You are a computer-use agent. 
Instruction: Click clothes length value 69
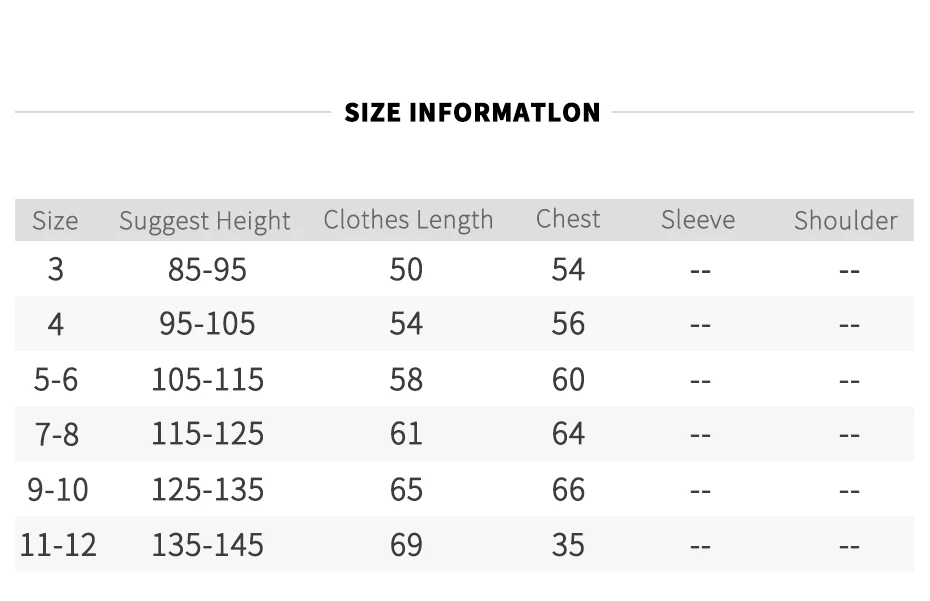pos(406,545)
